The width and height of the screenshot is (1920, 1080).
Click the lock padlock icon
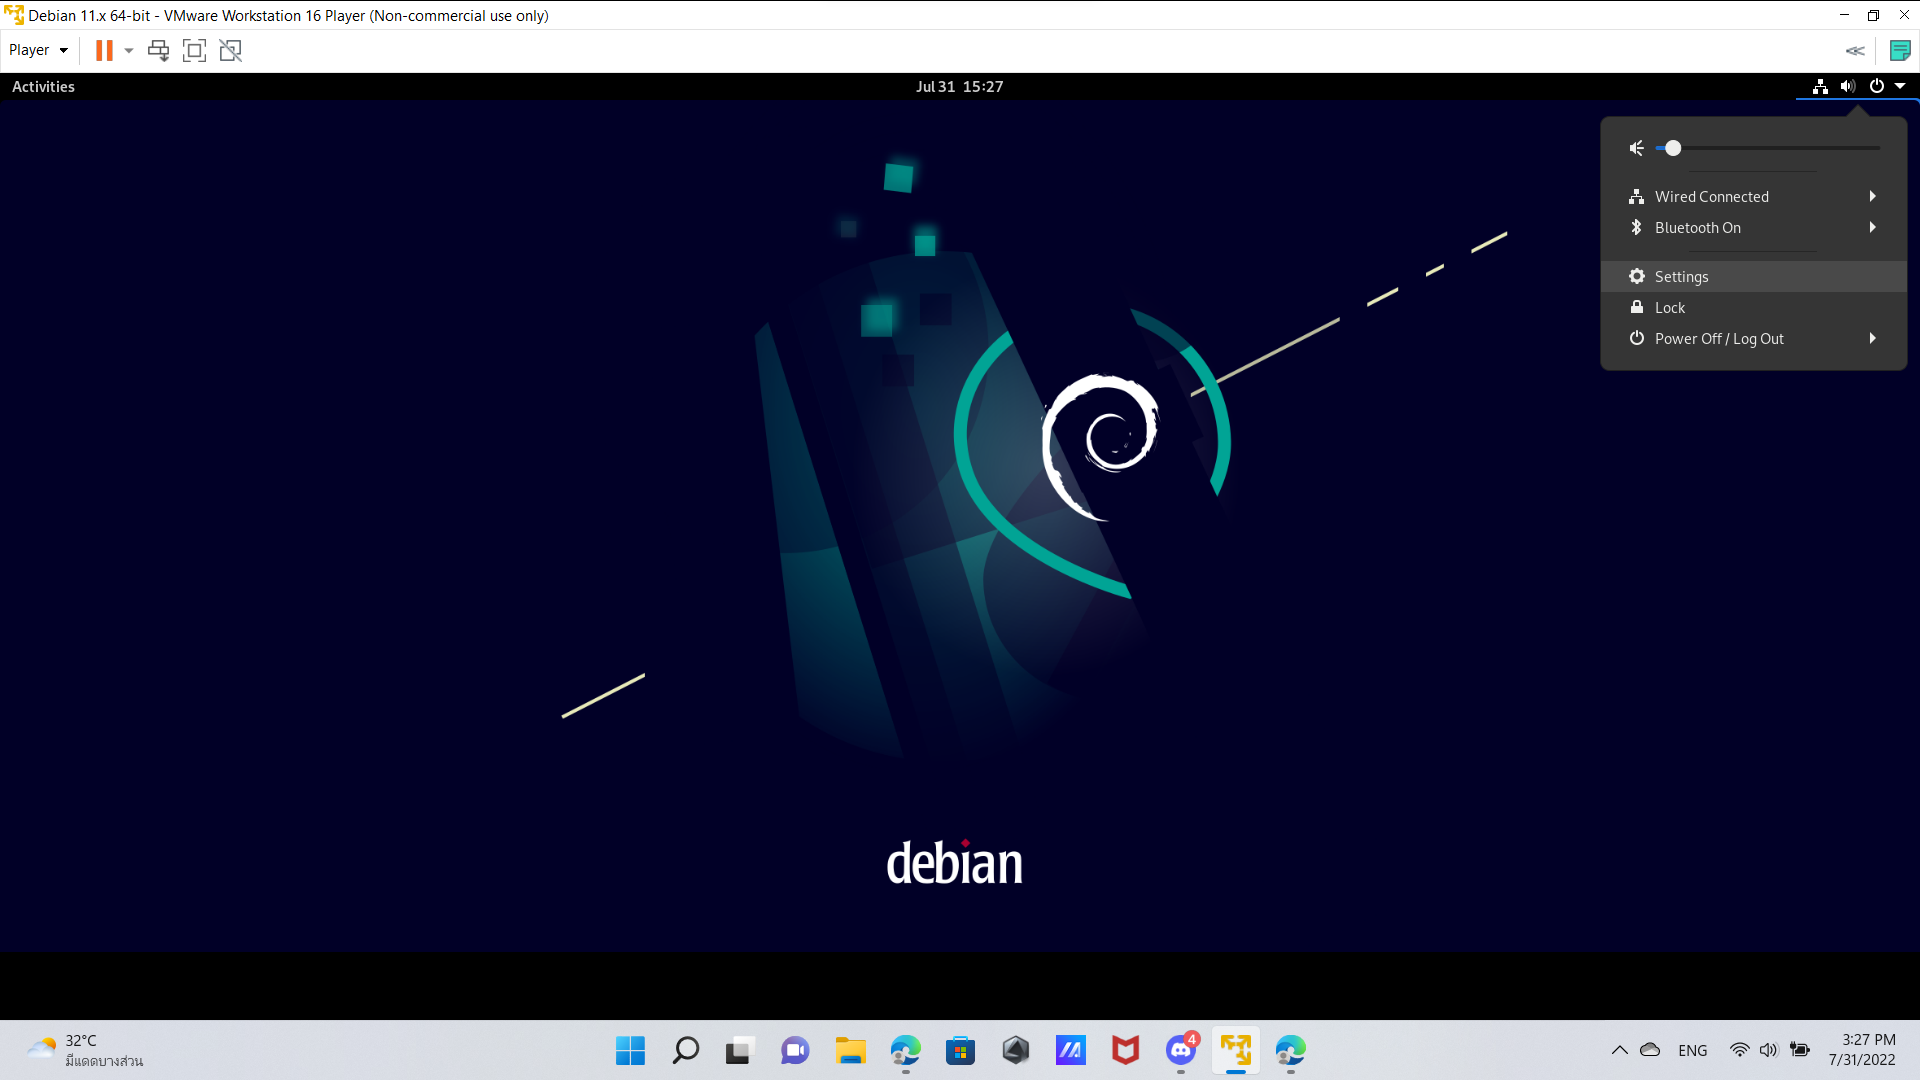coord(1637,307)
